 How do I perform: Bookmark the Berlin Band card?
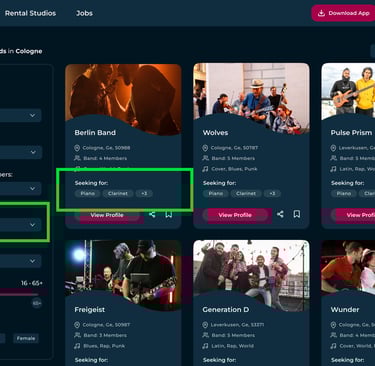[169, 214]
